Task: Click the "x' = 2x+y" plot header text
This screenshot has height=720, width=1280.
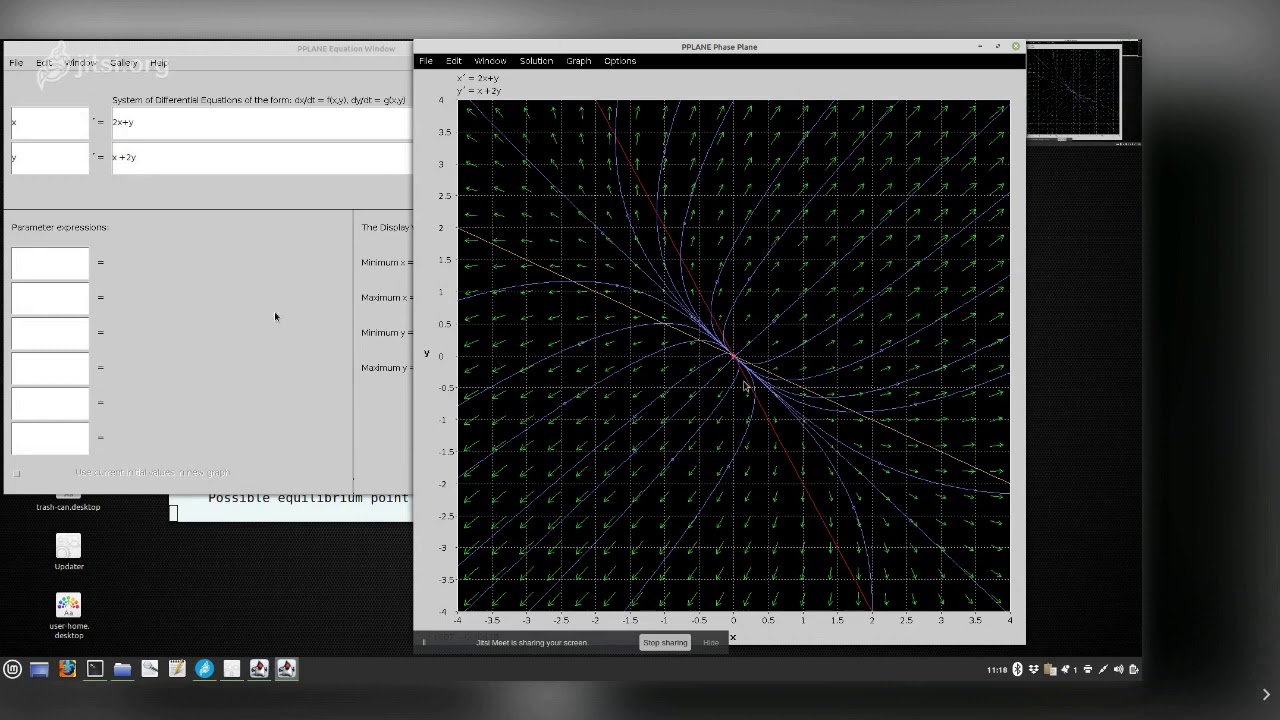Action: [478, 78]
